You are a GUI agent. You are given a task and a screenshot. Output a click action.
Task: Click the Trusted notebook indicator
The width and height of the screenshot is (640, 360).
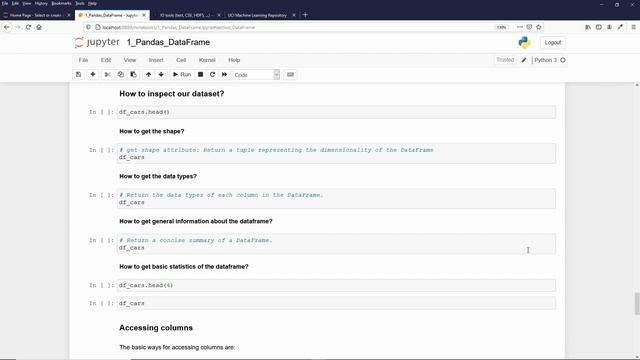[505, 60]
